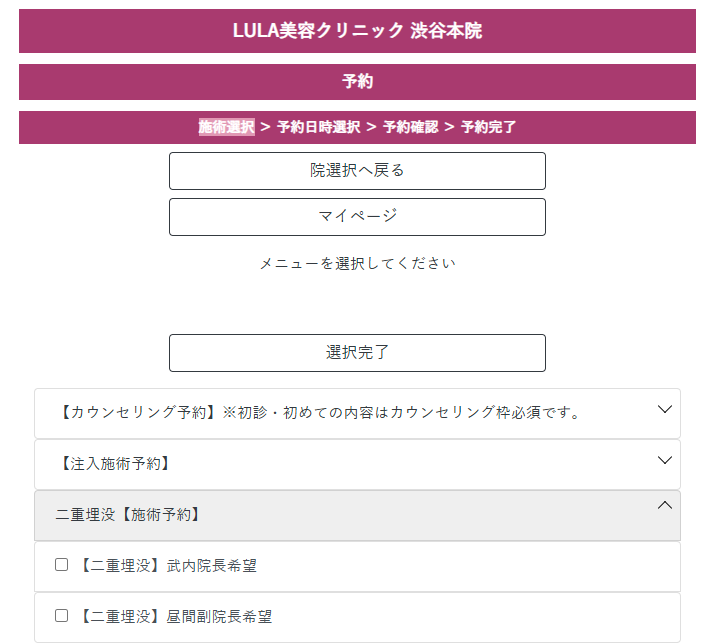702x643 pixels.
Task: Click the 【二重埋没】昼間副院長希望 label text
Action: tap(174, 617)
